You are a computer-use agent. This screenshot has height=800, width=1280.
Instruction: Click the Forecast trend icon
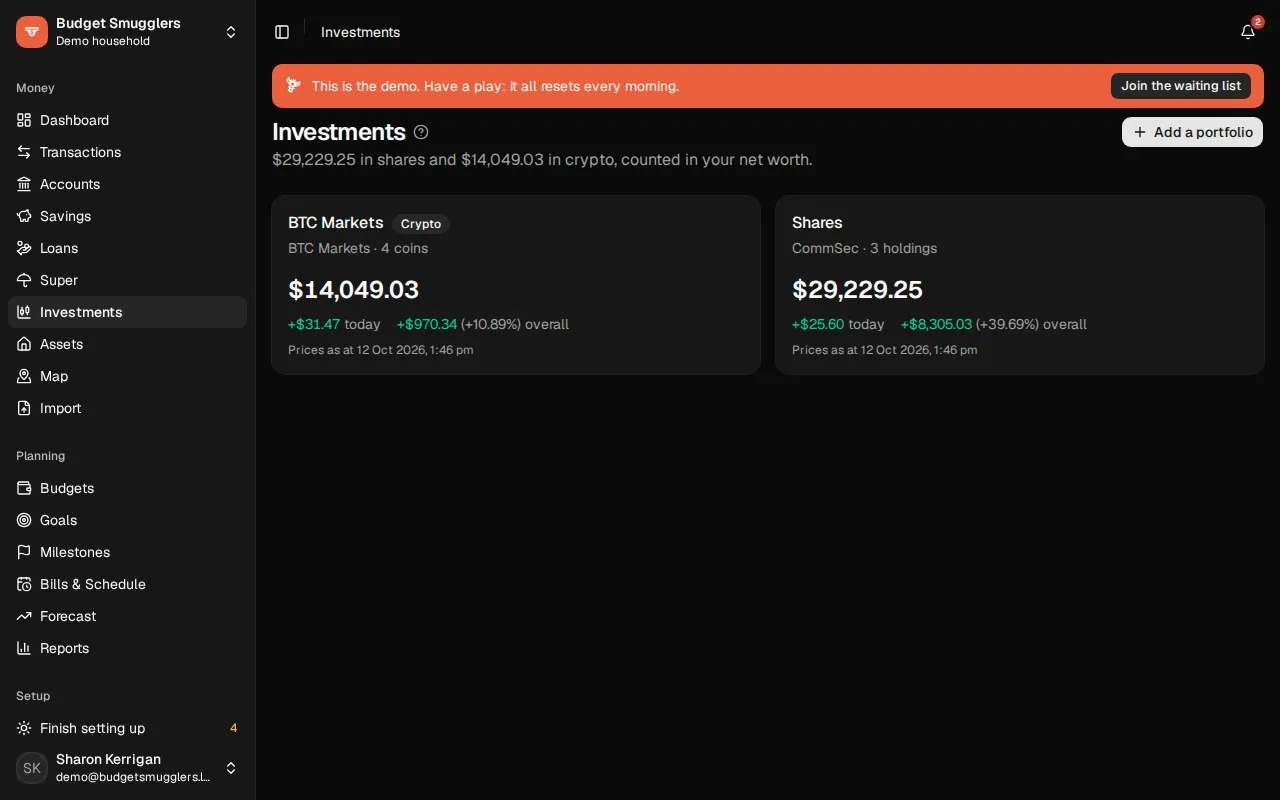tap(24, 616)
